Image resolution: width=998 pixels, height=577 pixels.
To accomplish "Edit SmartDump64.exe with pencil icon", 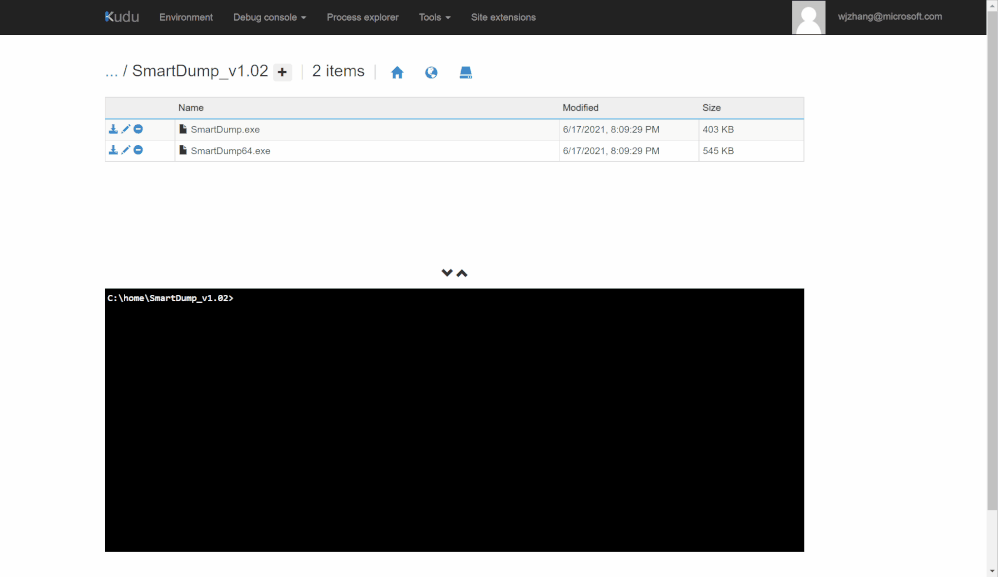I will 125,150.
